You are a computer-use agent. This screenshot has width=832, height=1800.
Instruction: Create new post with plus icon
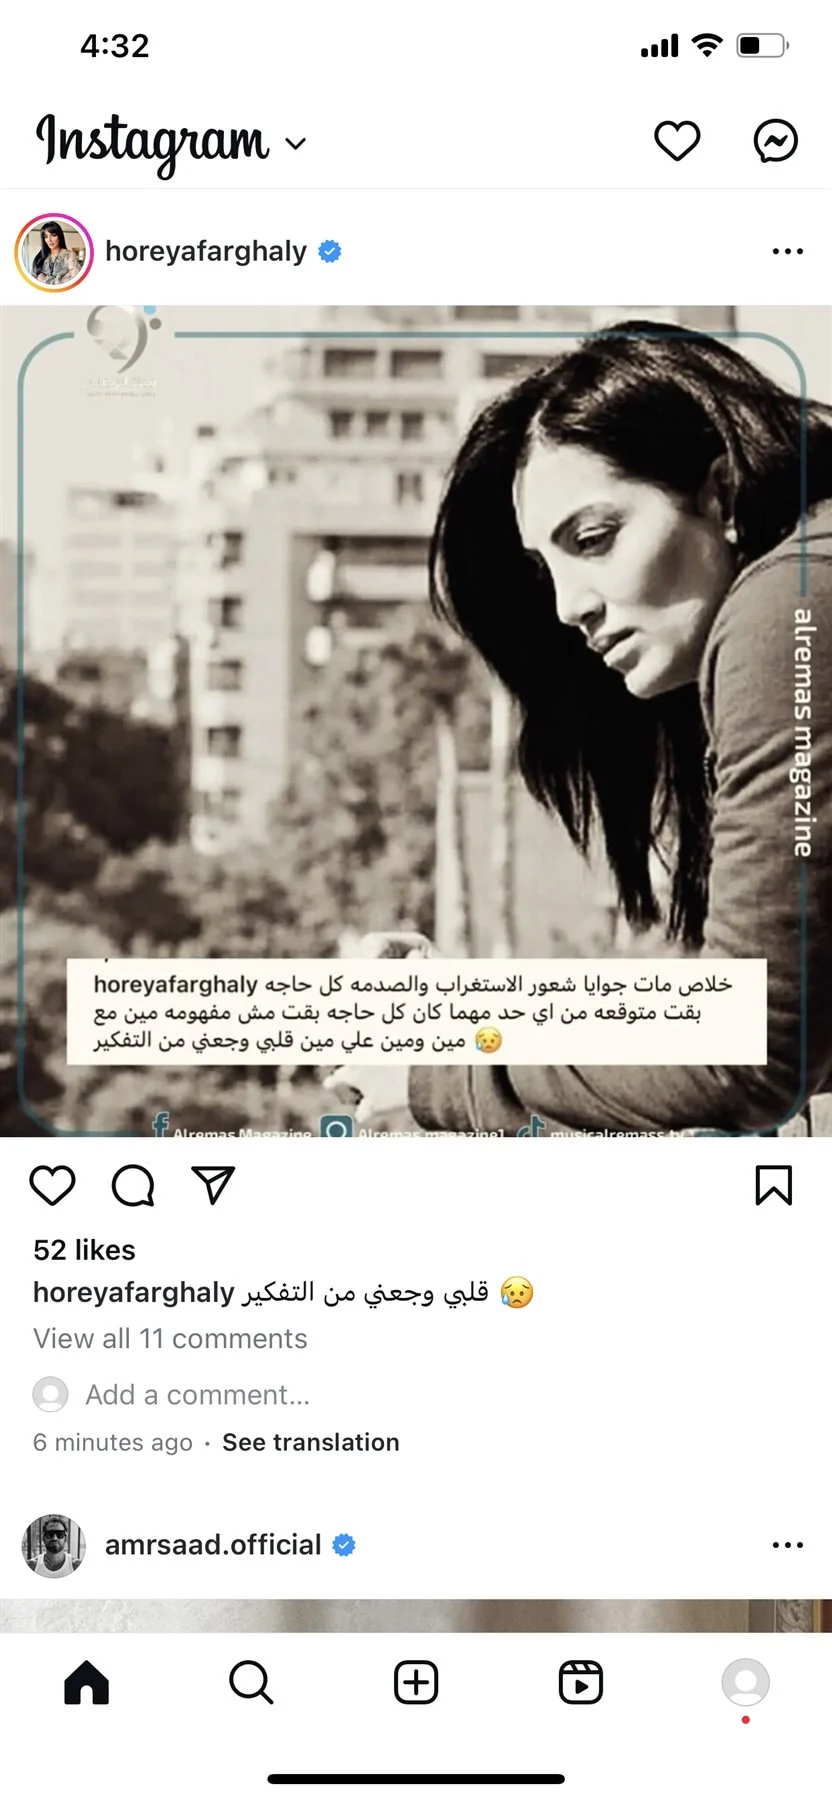point(416,1682)
